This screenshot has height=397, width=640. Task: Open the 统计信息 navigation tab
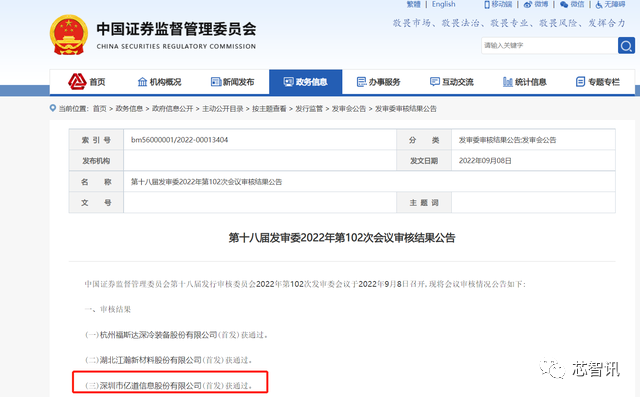point(525,82)
